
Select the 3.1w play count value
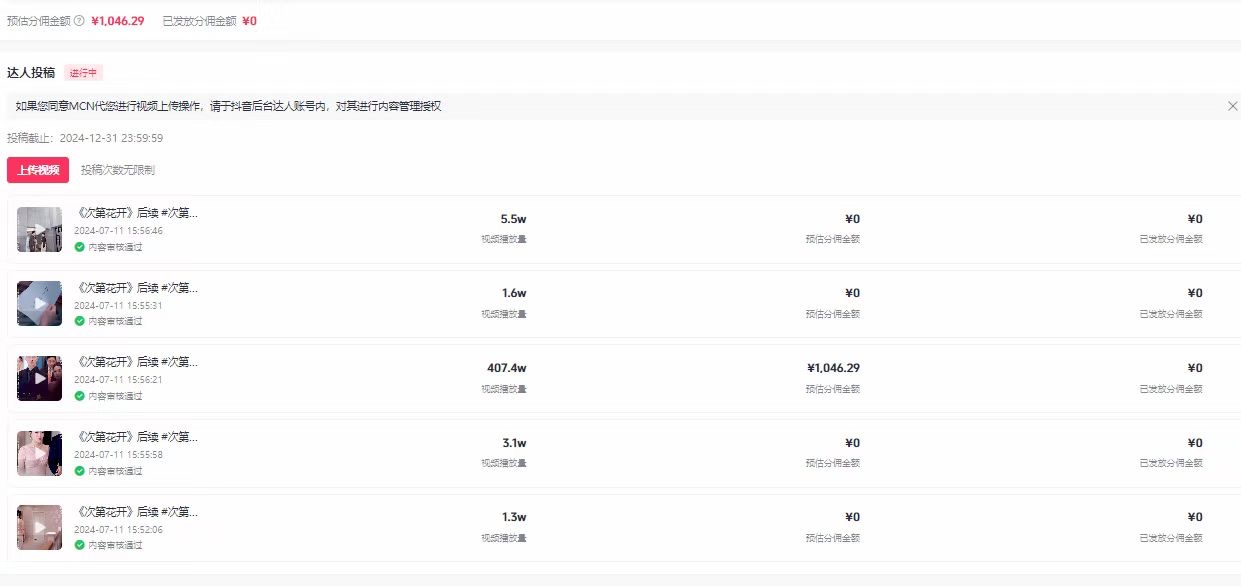tap(514, 443)
